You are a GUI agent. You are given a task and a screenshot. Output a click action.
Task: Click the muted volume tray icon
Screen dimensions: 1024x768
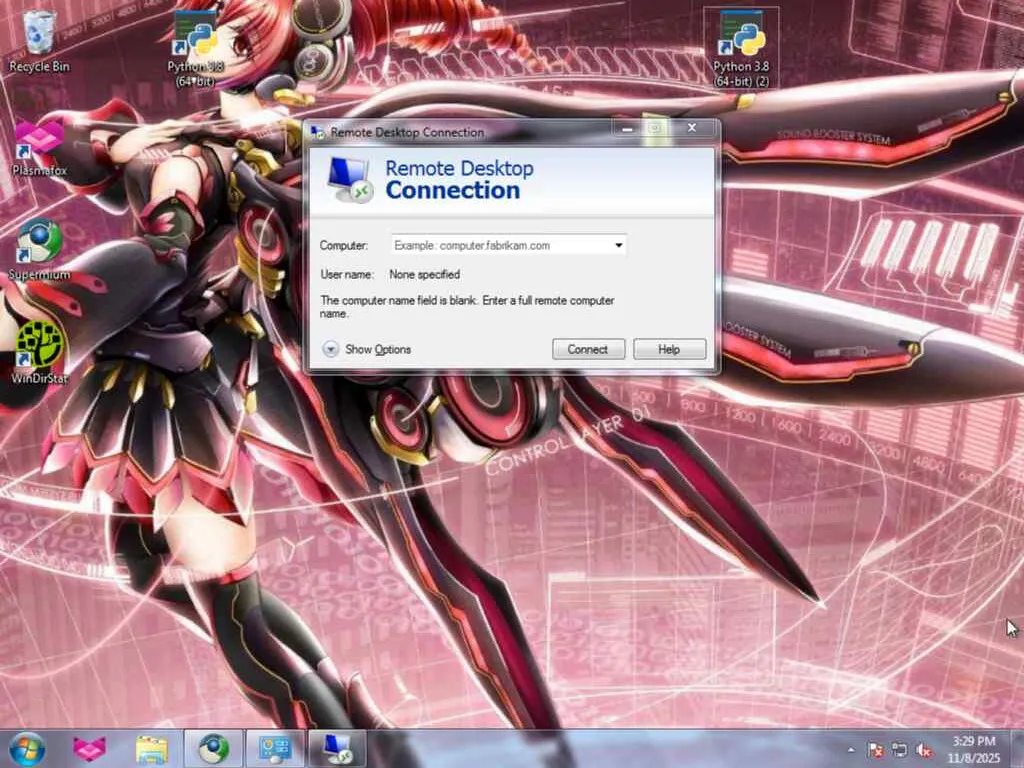coord(923,750)
